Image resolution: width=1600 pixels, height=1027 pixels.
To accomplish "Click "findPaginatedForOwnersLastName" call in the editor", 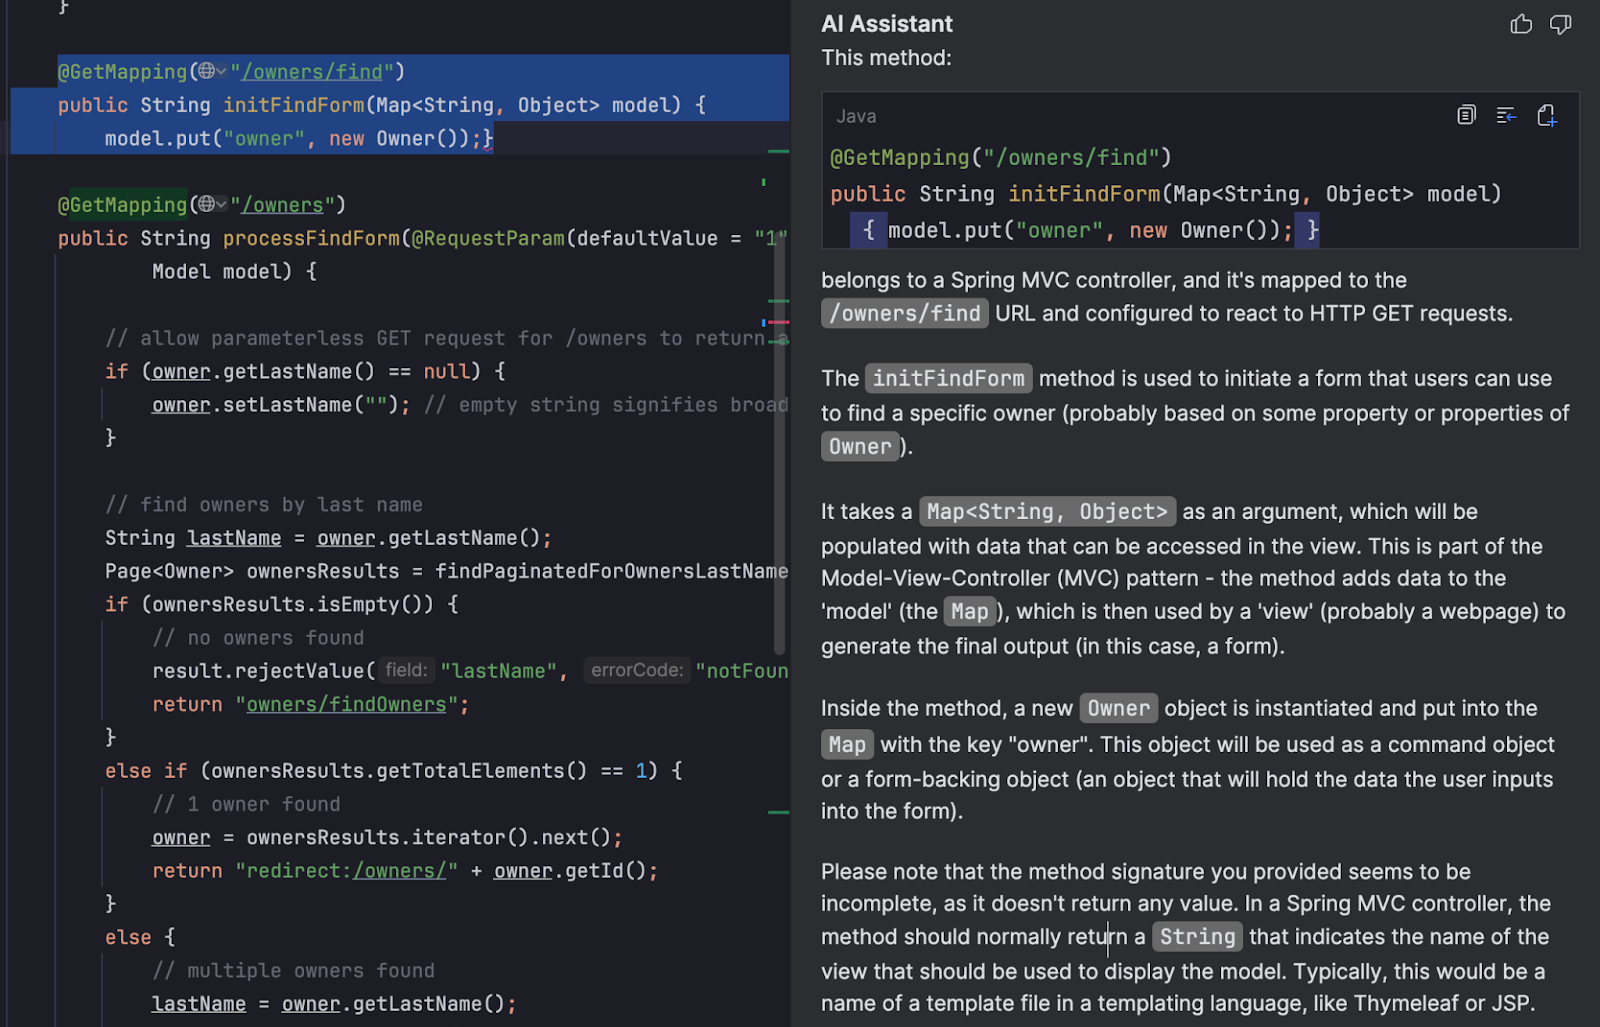I will coord(612,571).
